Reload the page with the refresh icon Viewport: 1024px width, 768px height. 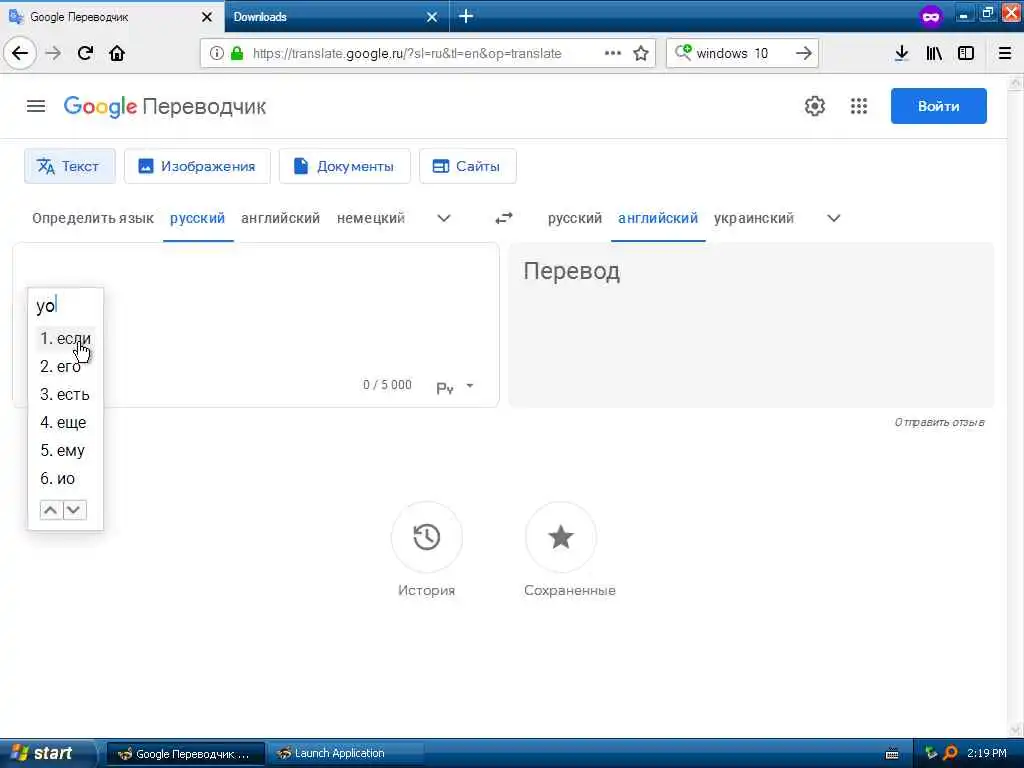point(85,53)
